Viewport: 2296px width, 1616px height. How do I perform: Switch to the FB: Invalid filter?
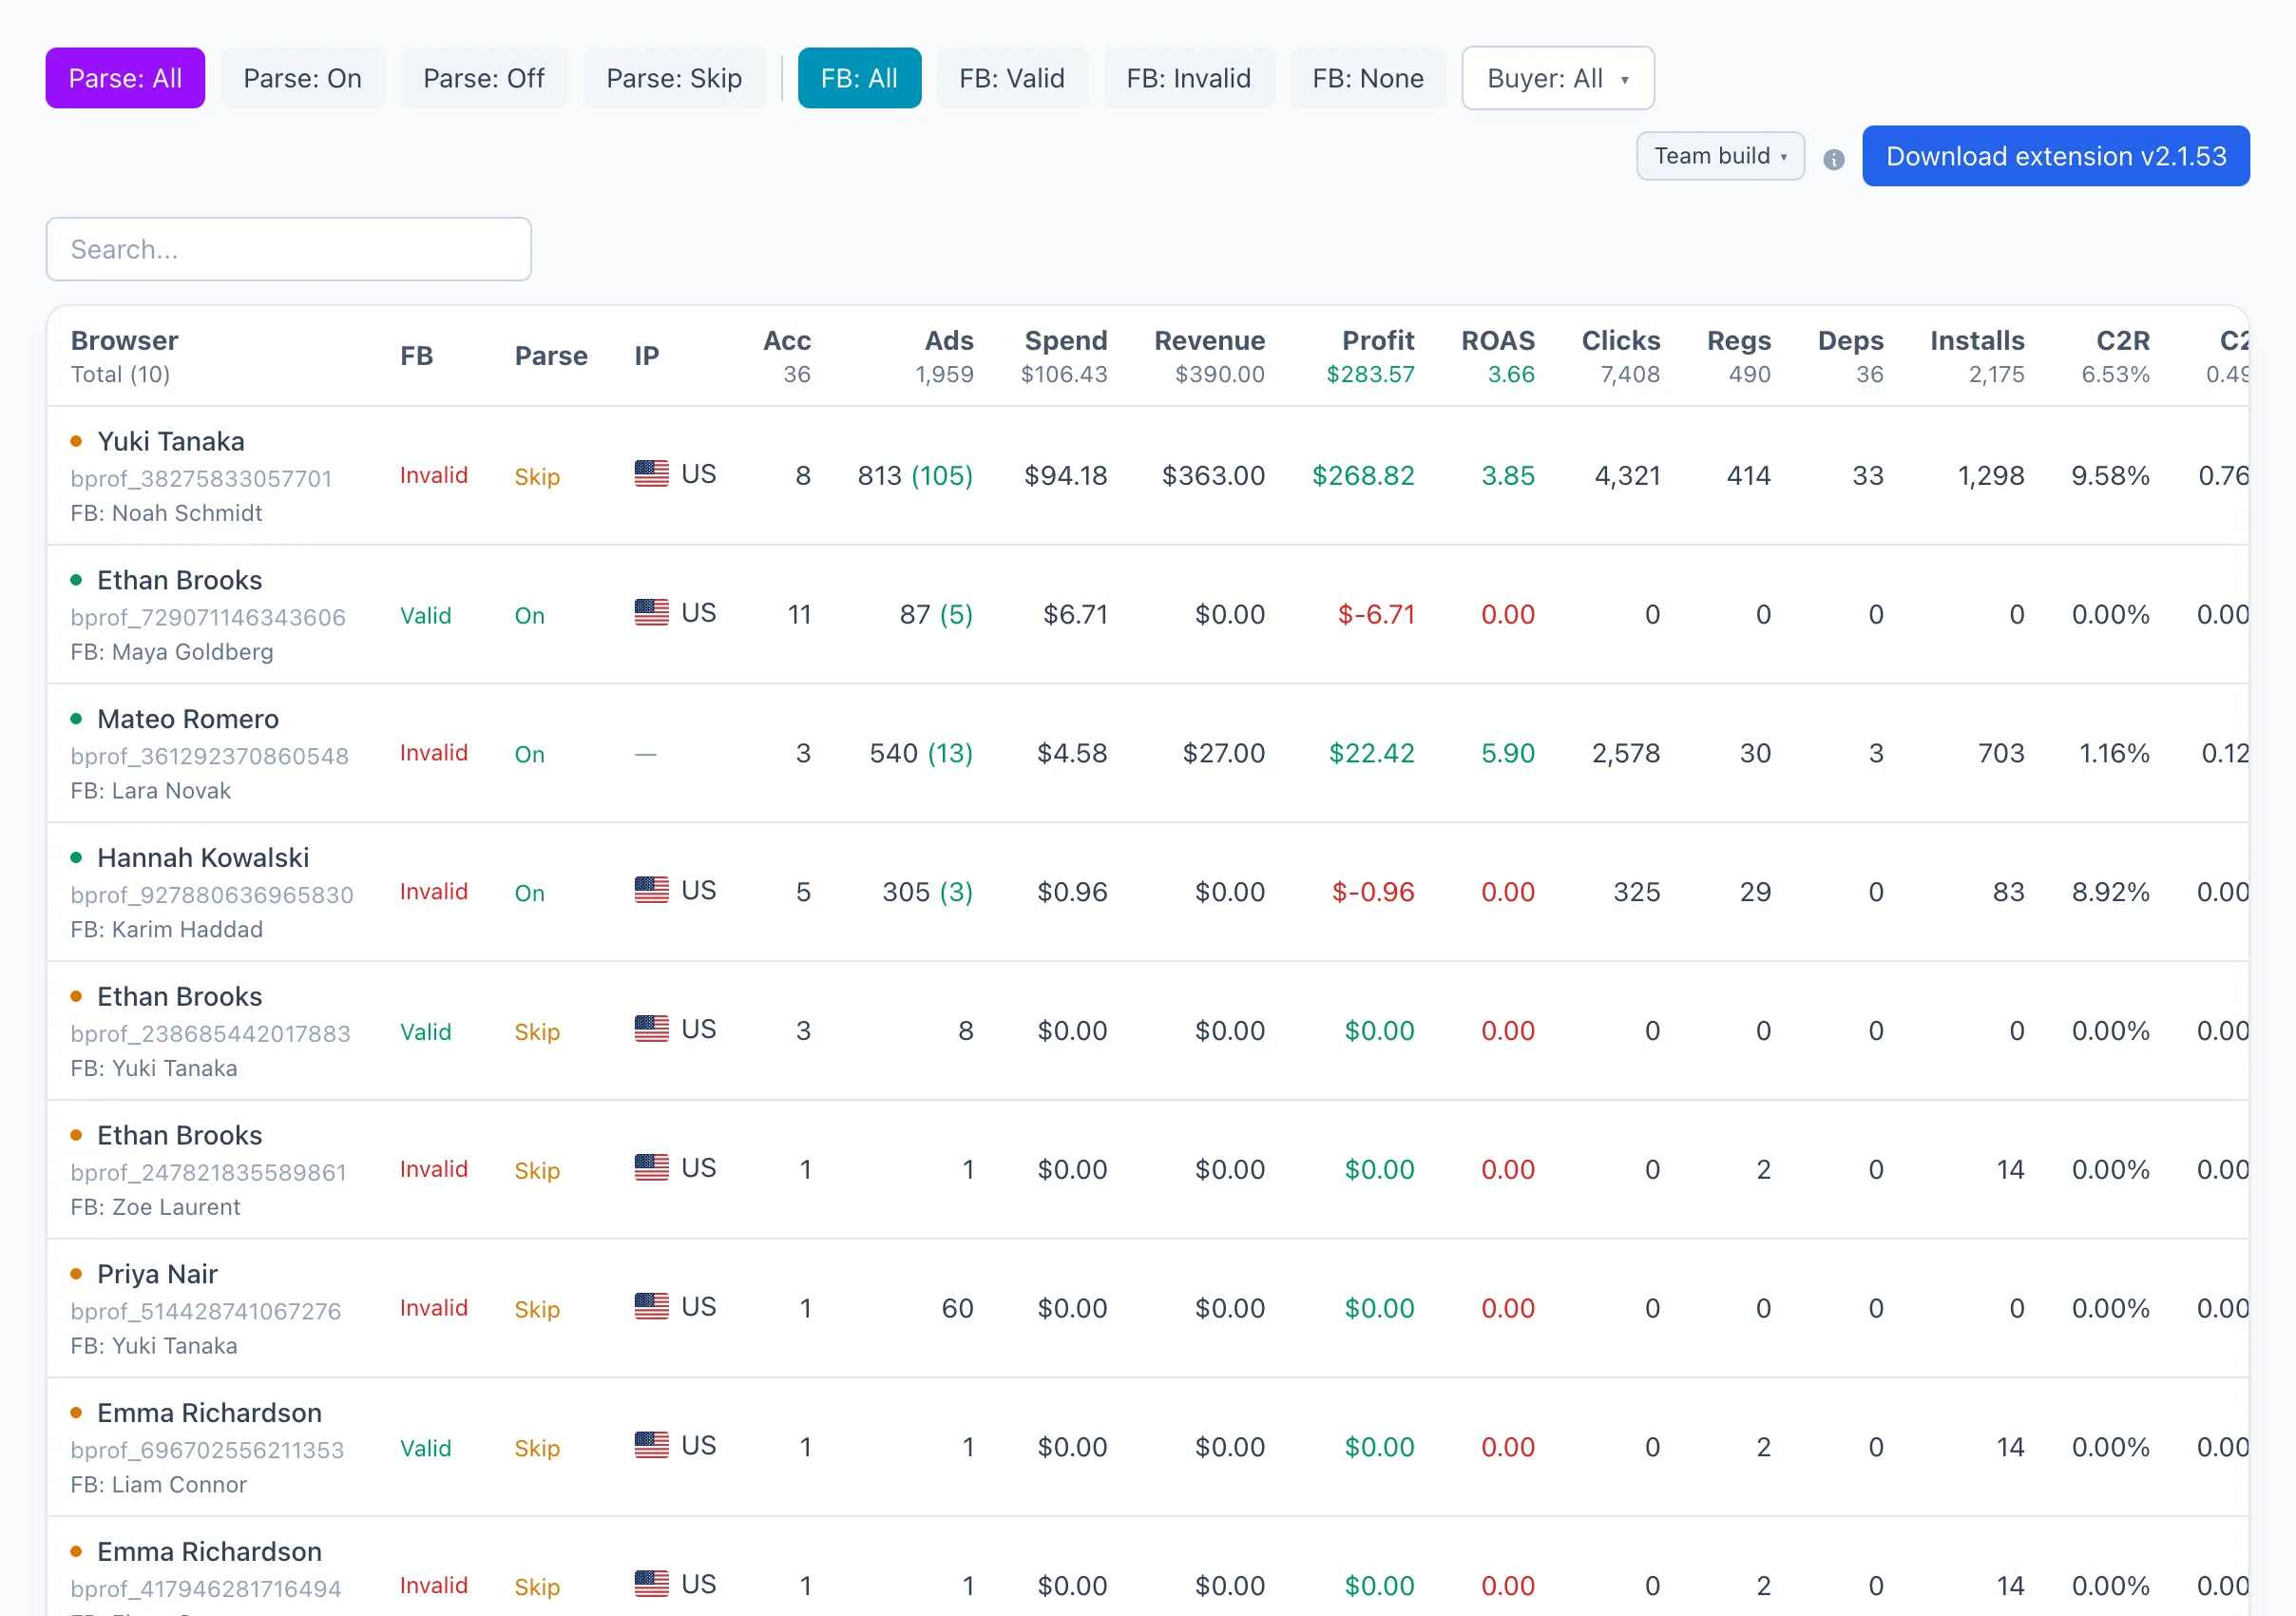pyautogui.click(x=1188, y=78)
